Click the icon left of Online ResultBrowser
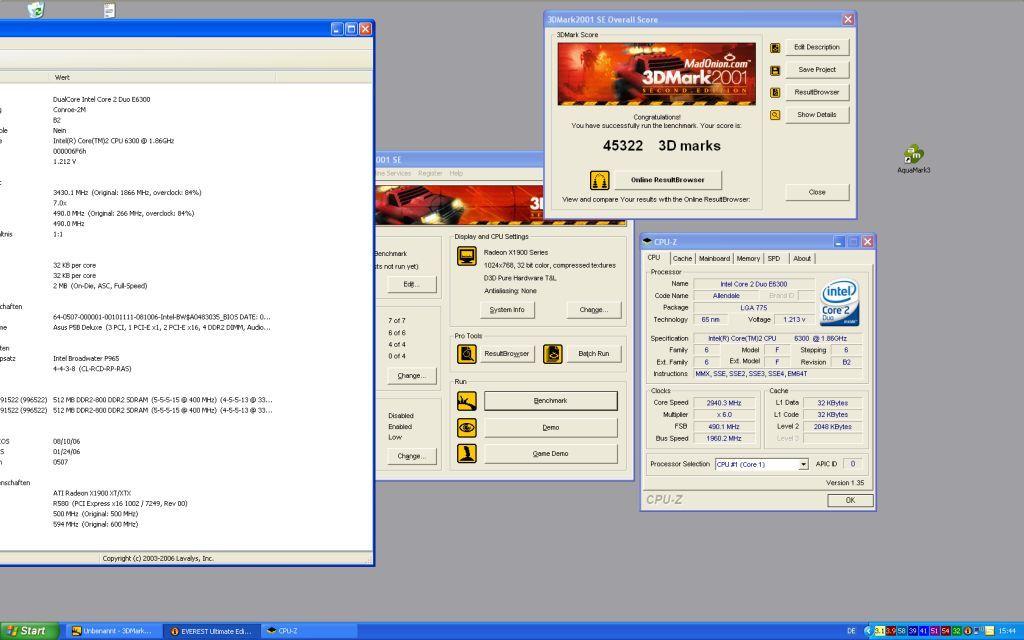The image size is (1024, 640). 600,180
